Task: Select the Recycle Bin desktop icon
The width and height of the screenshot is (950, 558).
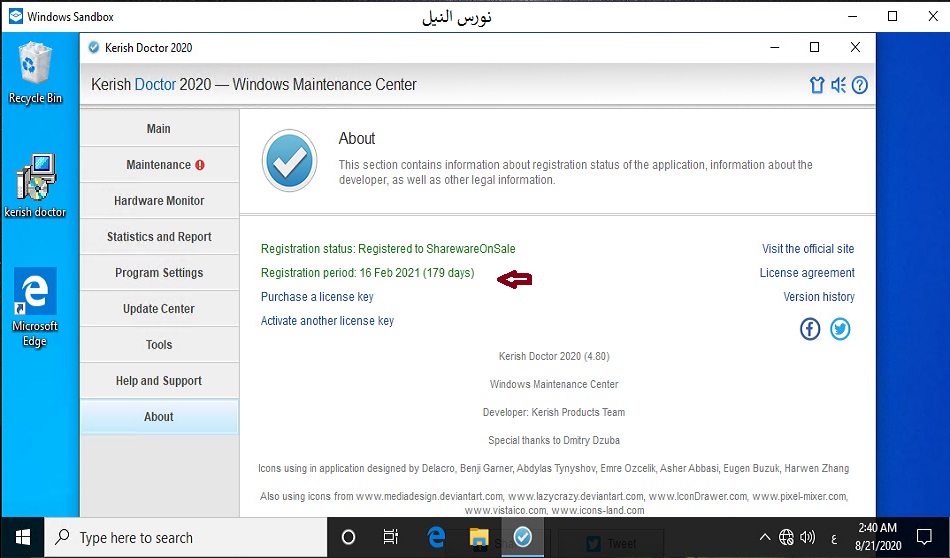Action: [35, 66]
